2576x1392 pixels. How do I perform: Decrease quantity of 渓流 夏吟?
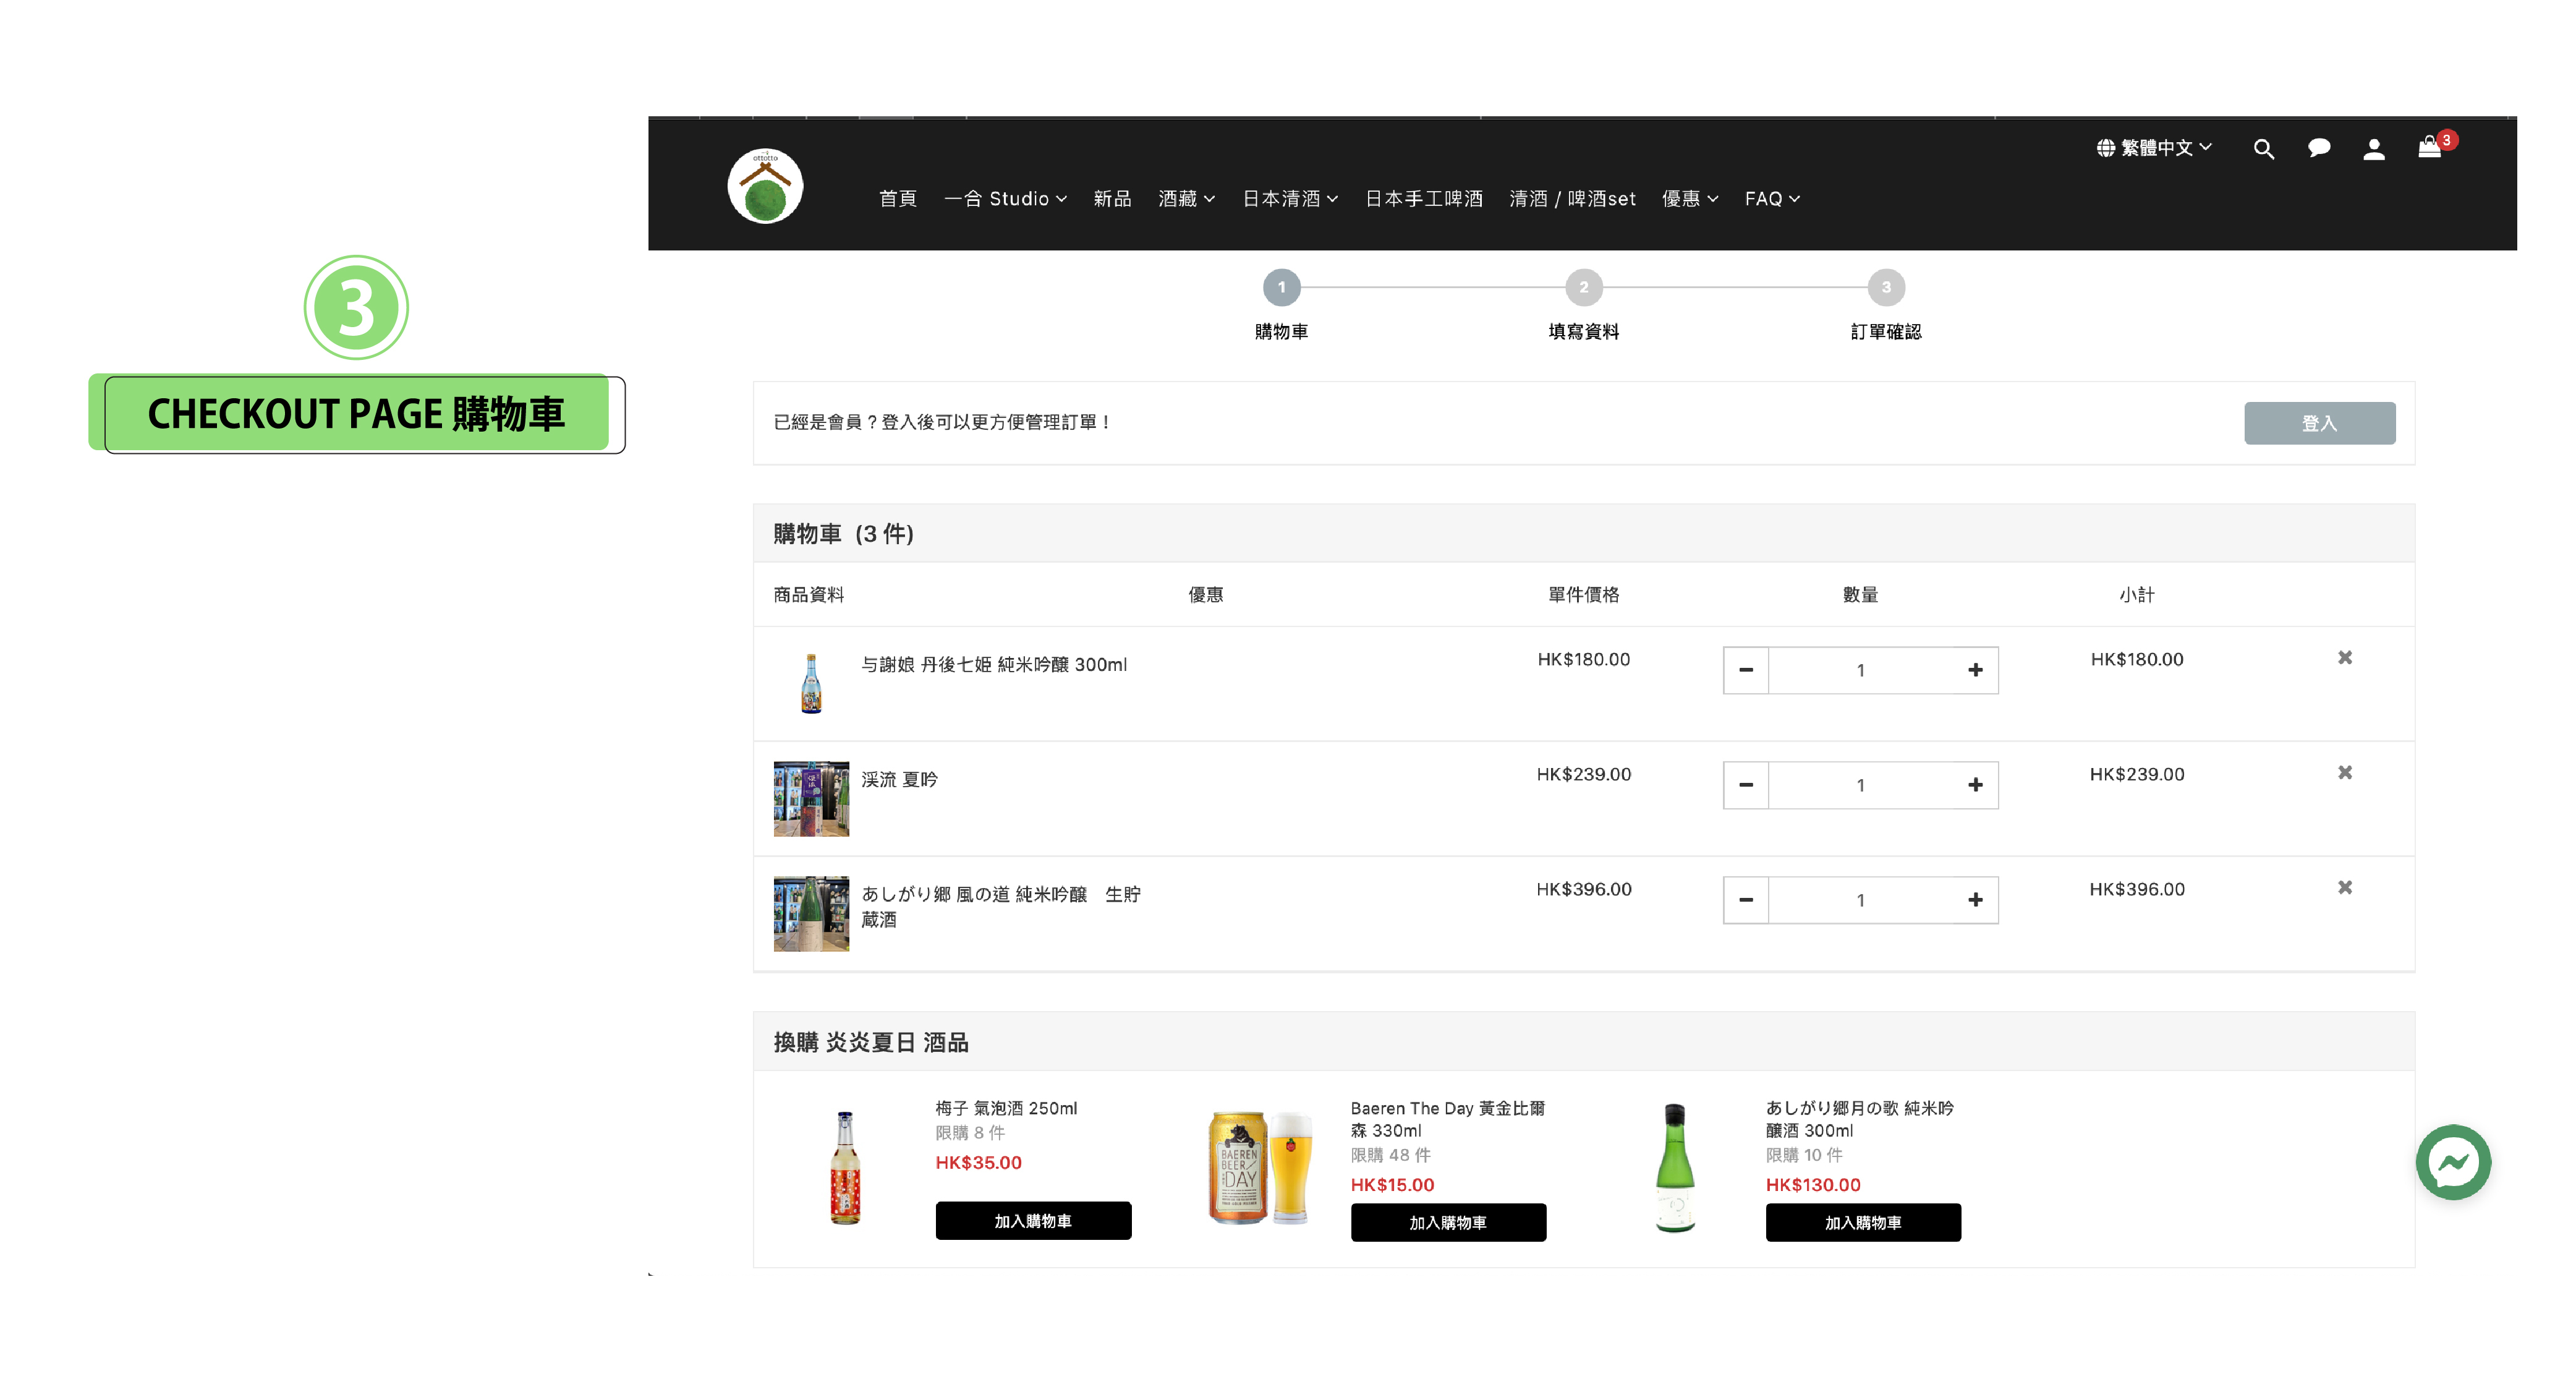[1746, 785]
